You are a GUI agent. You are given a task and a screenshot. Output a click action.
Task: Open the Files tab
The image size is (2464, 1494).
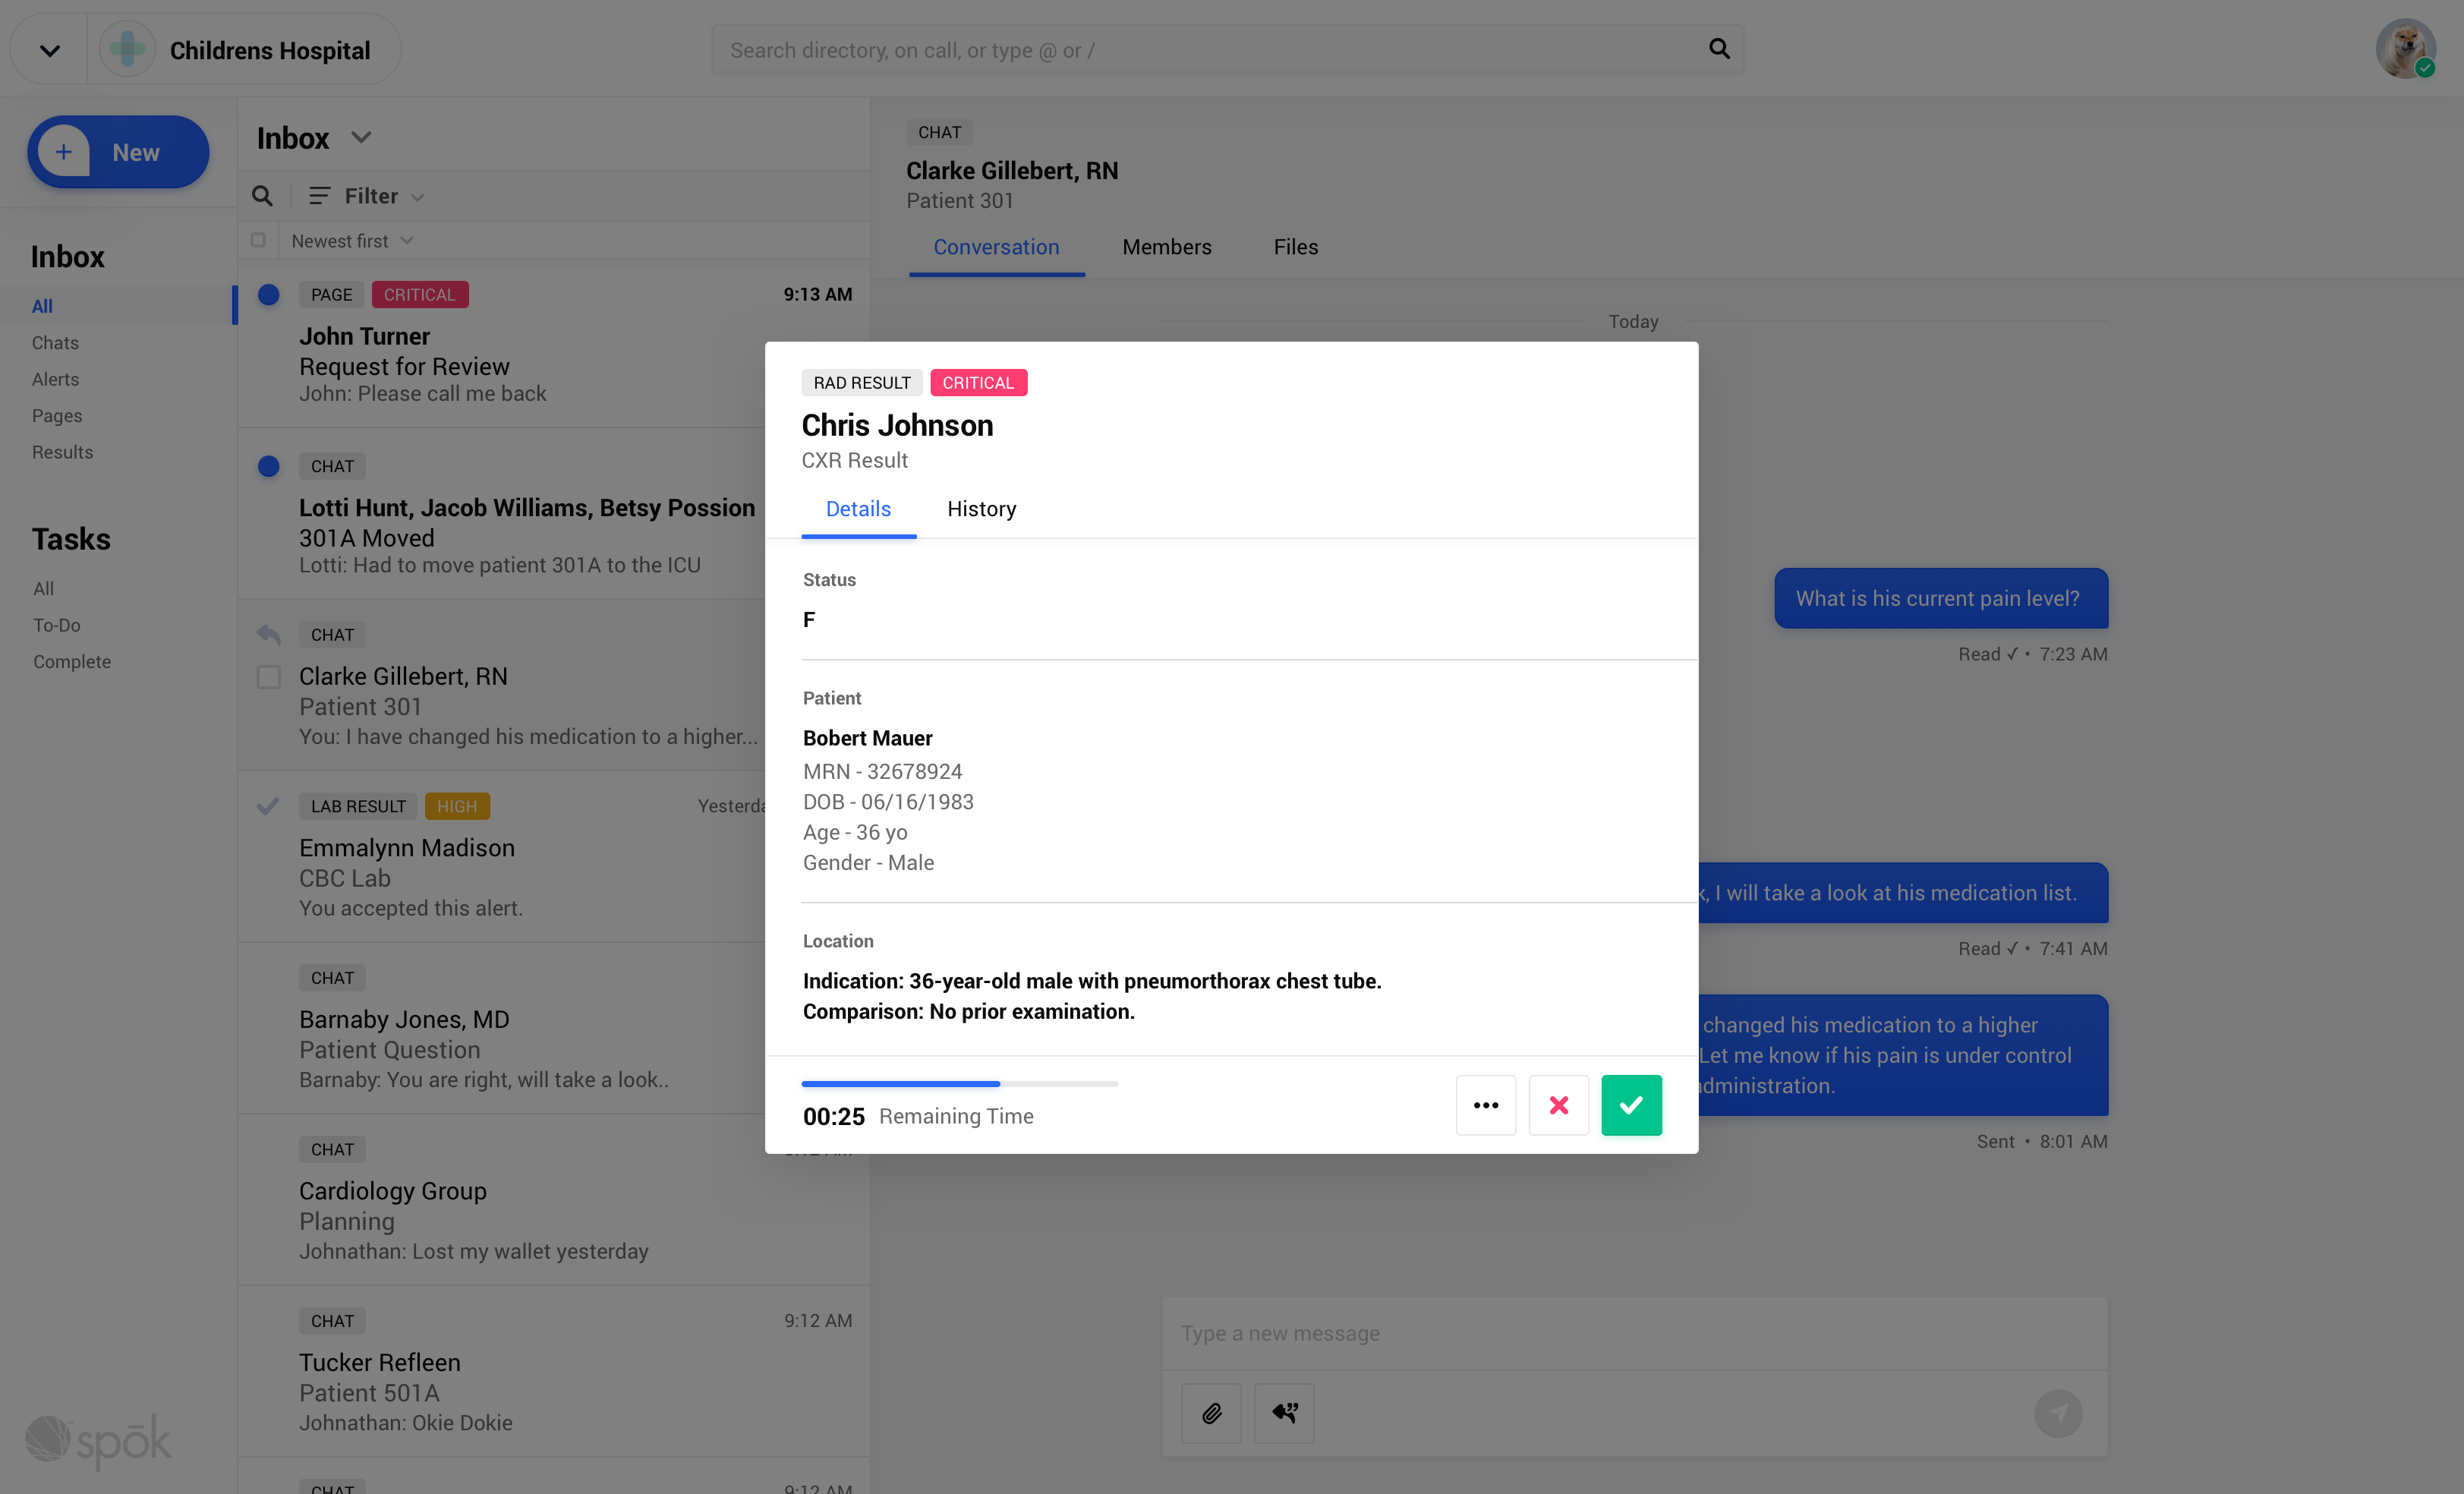1295,247
